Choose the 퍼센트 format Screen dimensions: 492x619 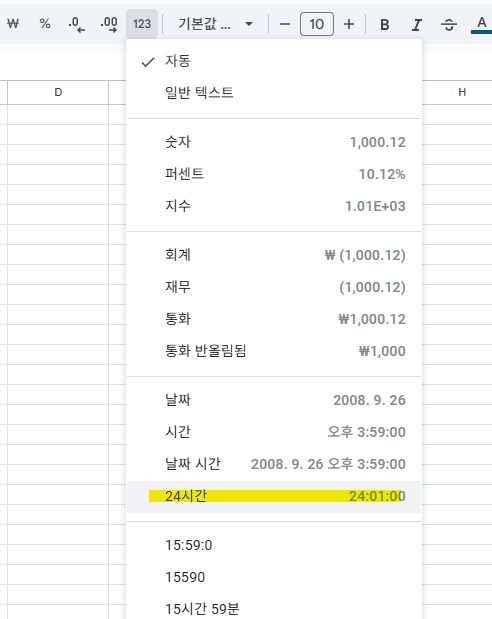coord(274,174)
